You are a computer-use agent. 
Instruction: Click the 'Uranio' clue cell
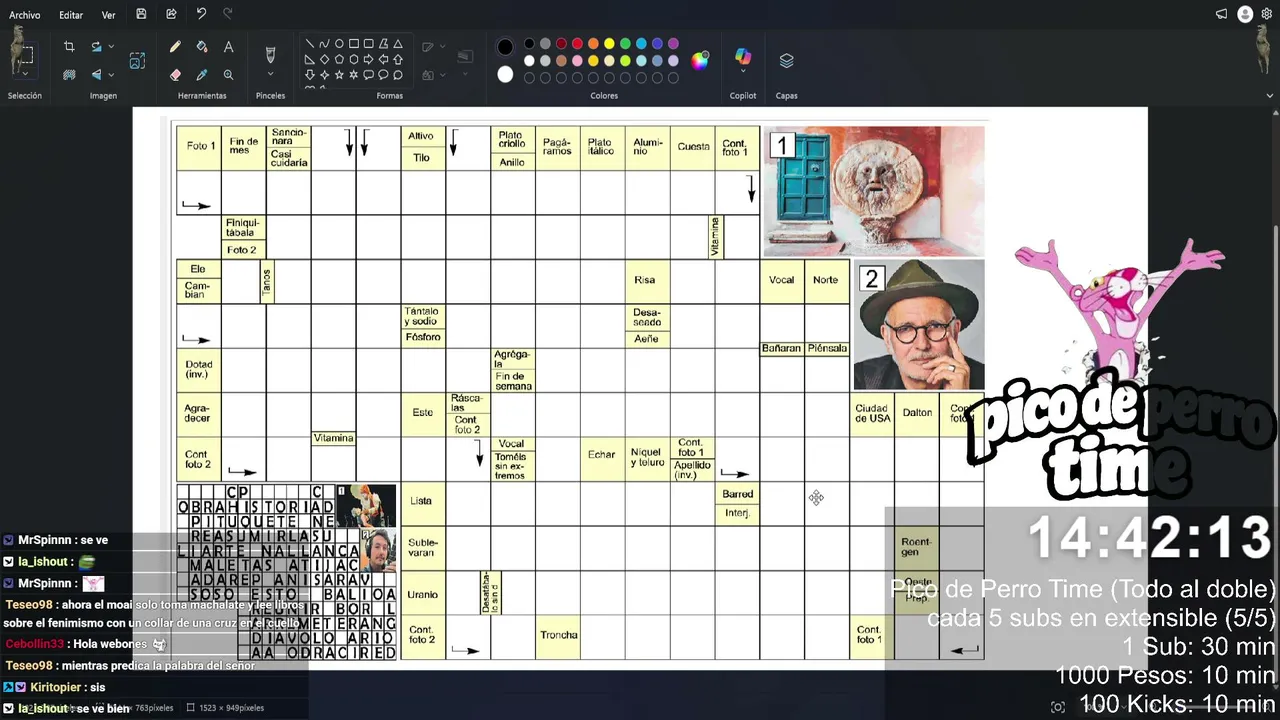tap(423, 594)
